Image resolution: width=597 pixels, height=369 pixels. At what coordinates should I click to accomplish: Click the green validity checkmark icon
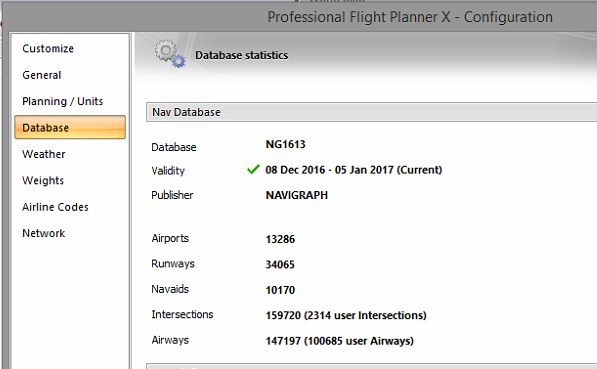(253, 169)
